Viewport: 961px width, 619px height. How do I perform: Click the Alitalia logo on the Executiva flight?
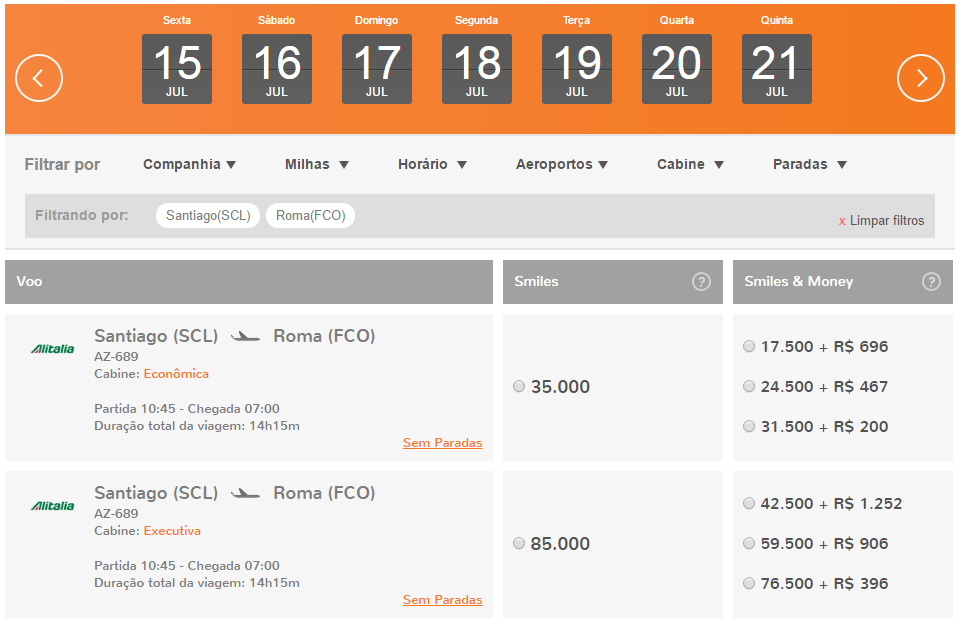click(53, 506)
